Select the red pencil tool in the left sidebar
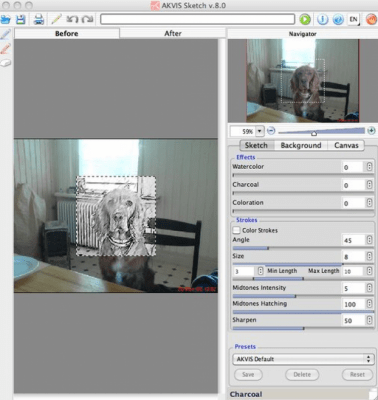The width and height of the screenshot is (378, 400). pyautogui.click(x=5, y=49)
